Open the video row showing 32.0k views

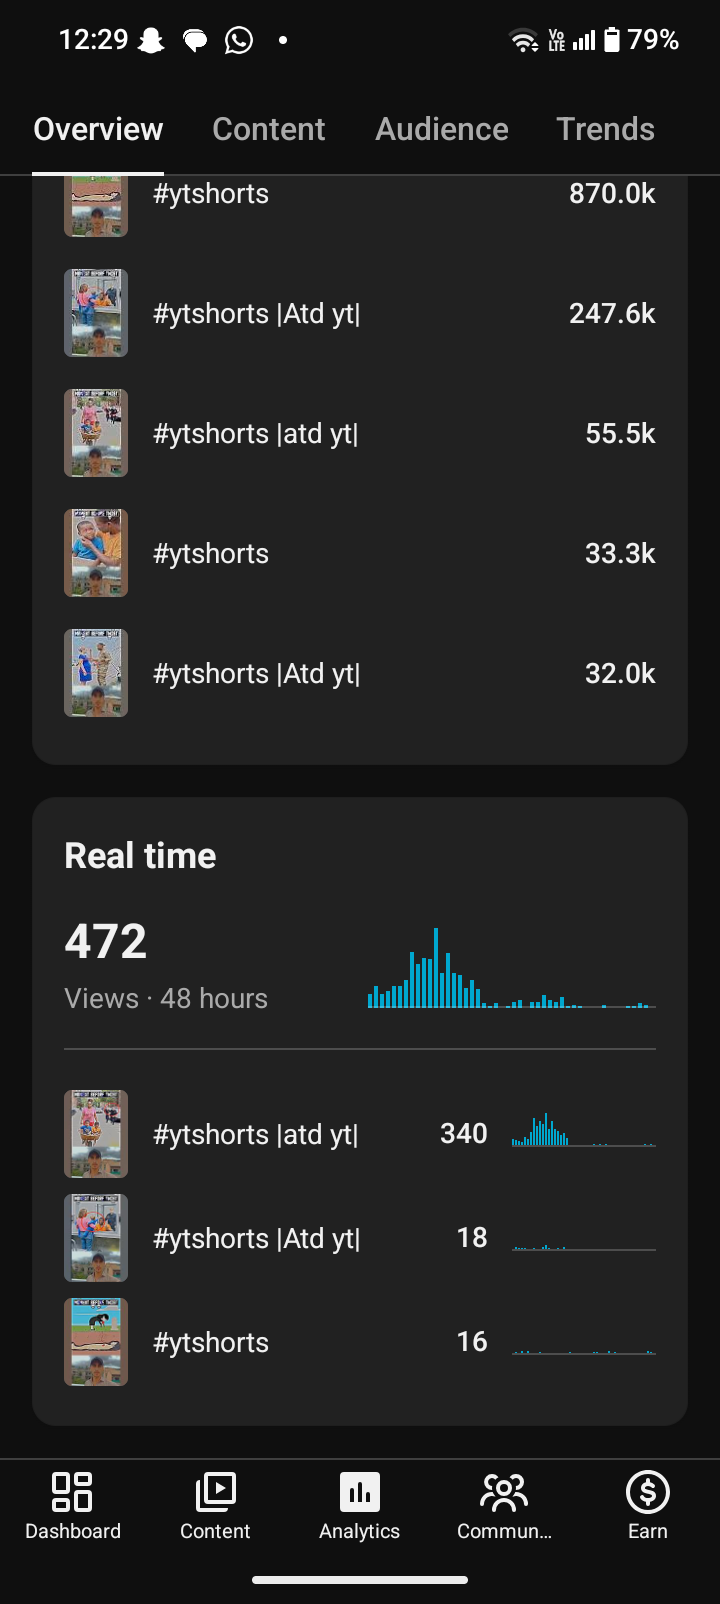pos(360,673)
